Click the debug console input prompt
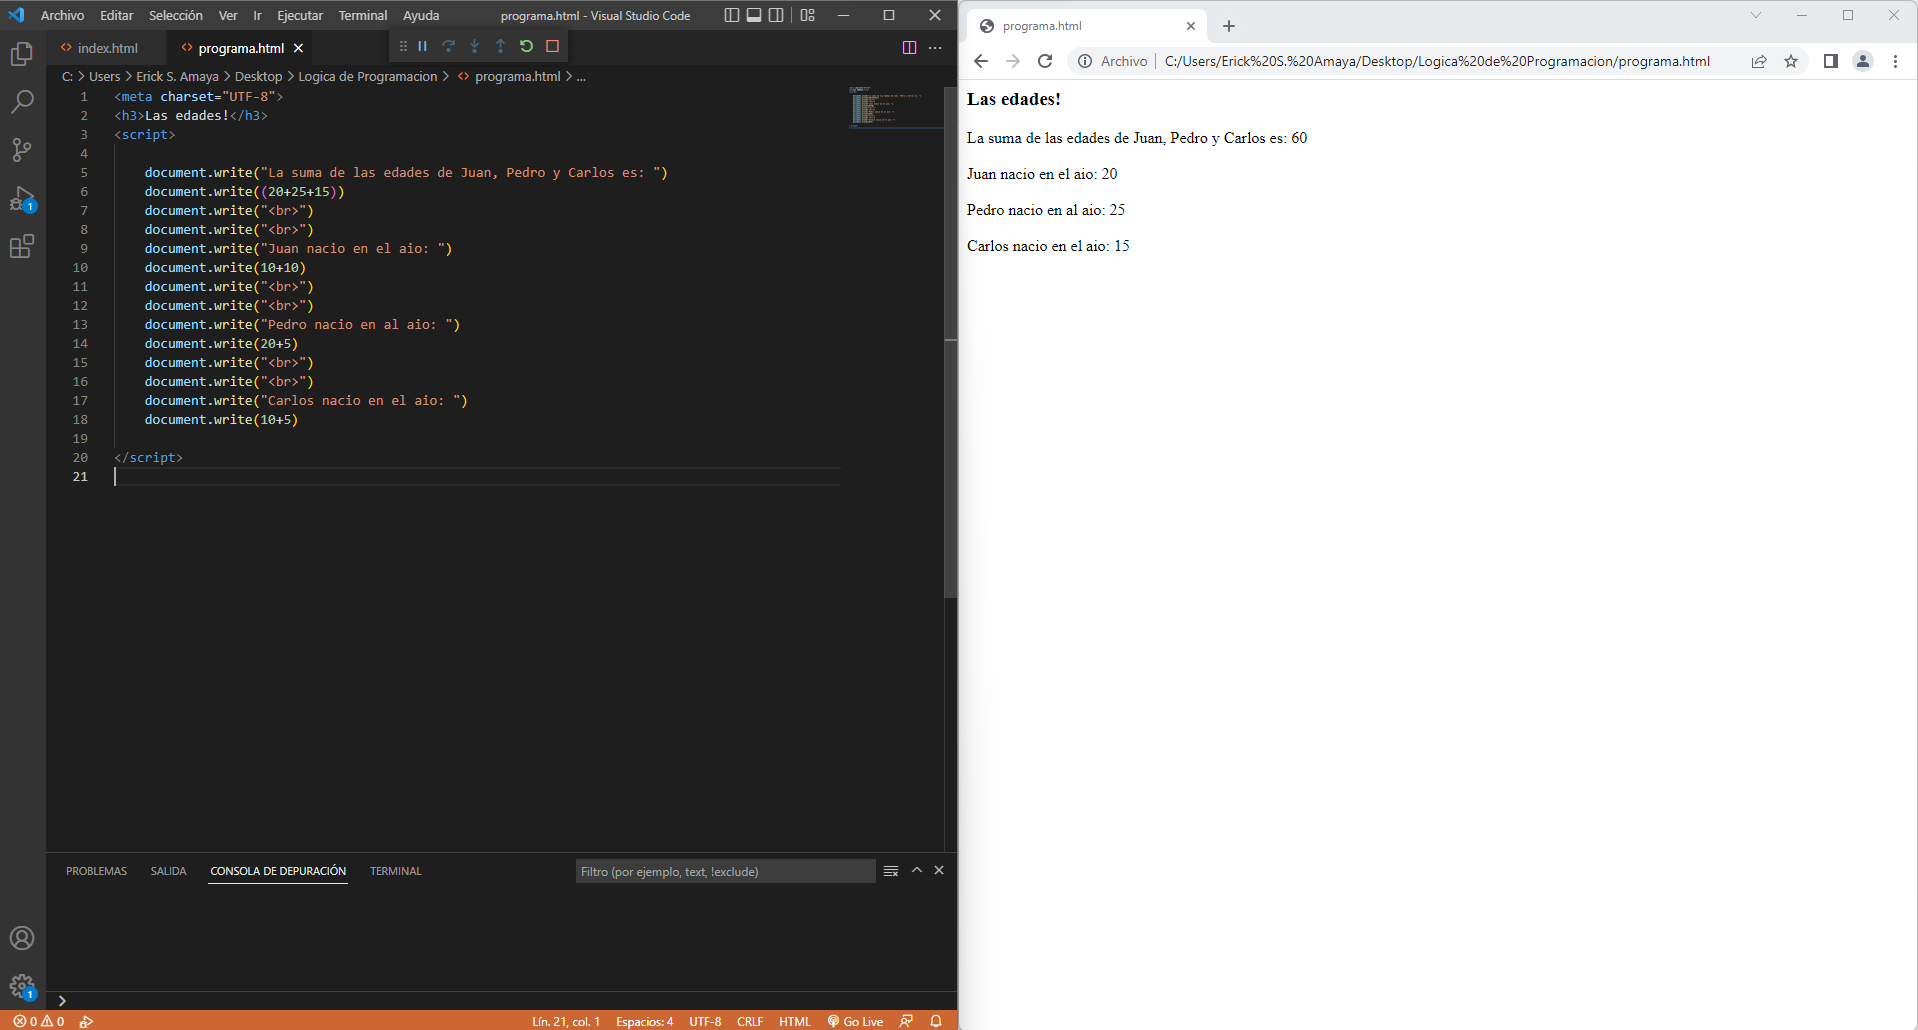The height and width of the screenshot is (1030, 1918). coord(500,1000)
